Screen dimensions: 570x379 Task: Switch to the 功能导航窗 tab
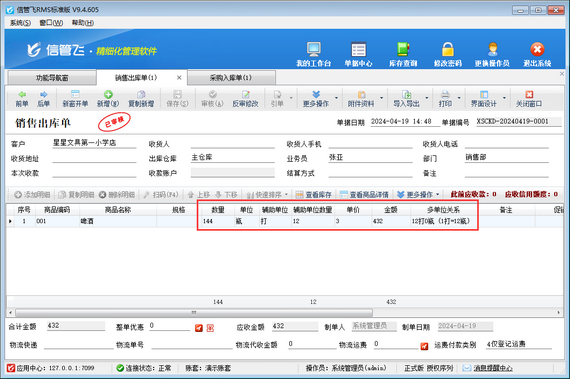[52, 78]
